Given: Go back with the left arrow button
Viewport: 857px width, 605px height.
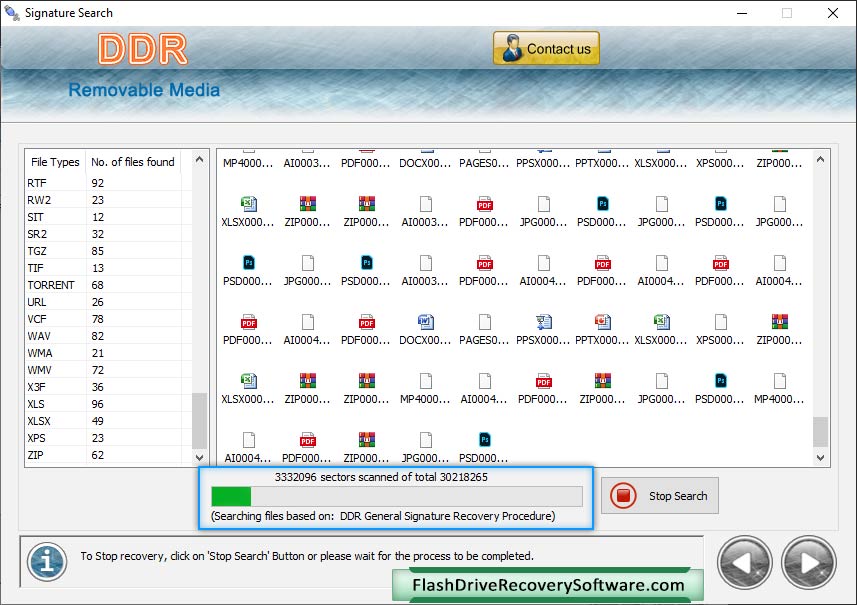Looking at the screenshot, I should click(744, 563).
